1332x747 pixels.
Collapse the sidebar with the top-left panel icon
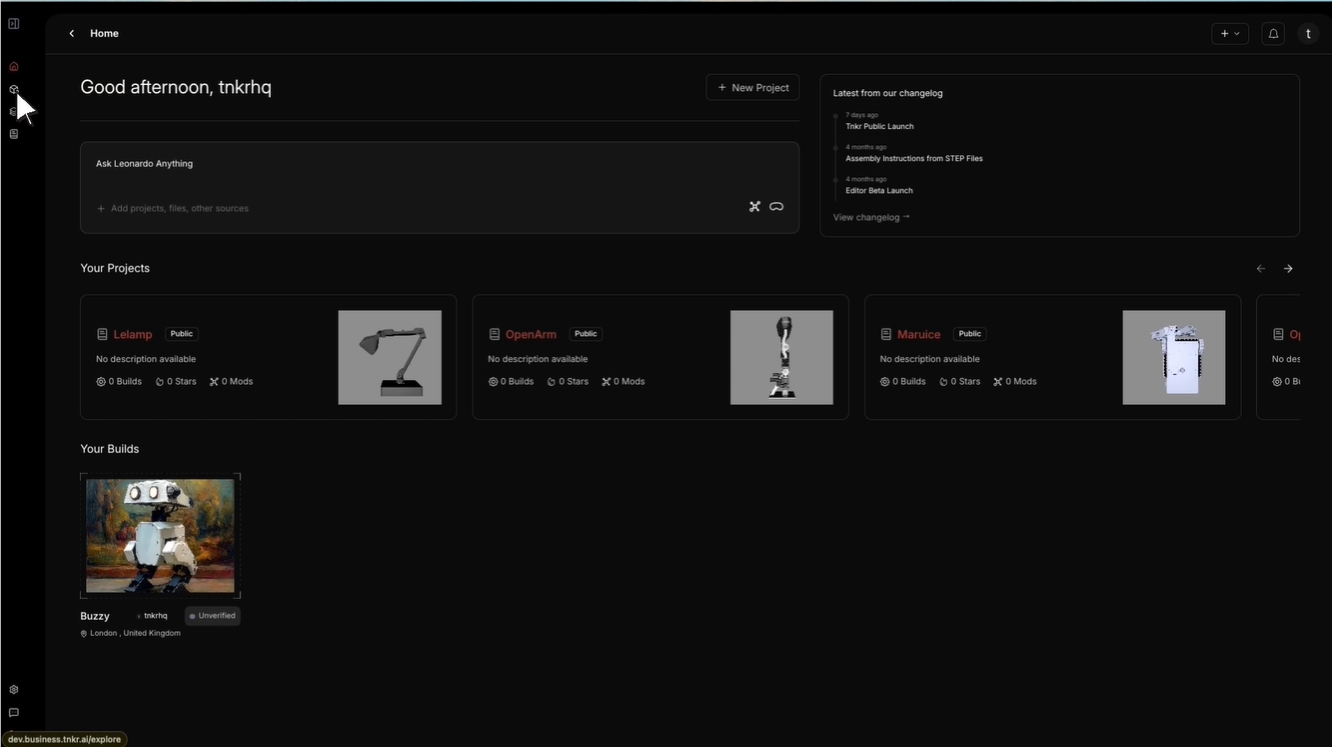pyautogui.click(x=14, y=23)
